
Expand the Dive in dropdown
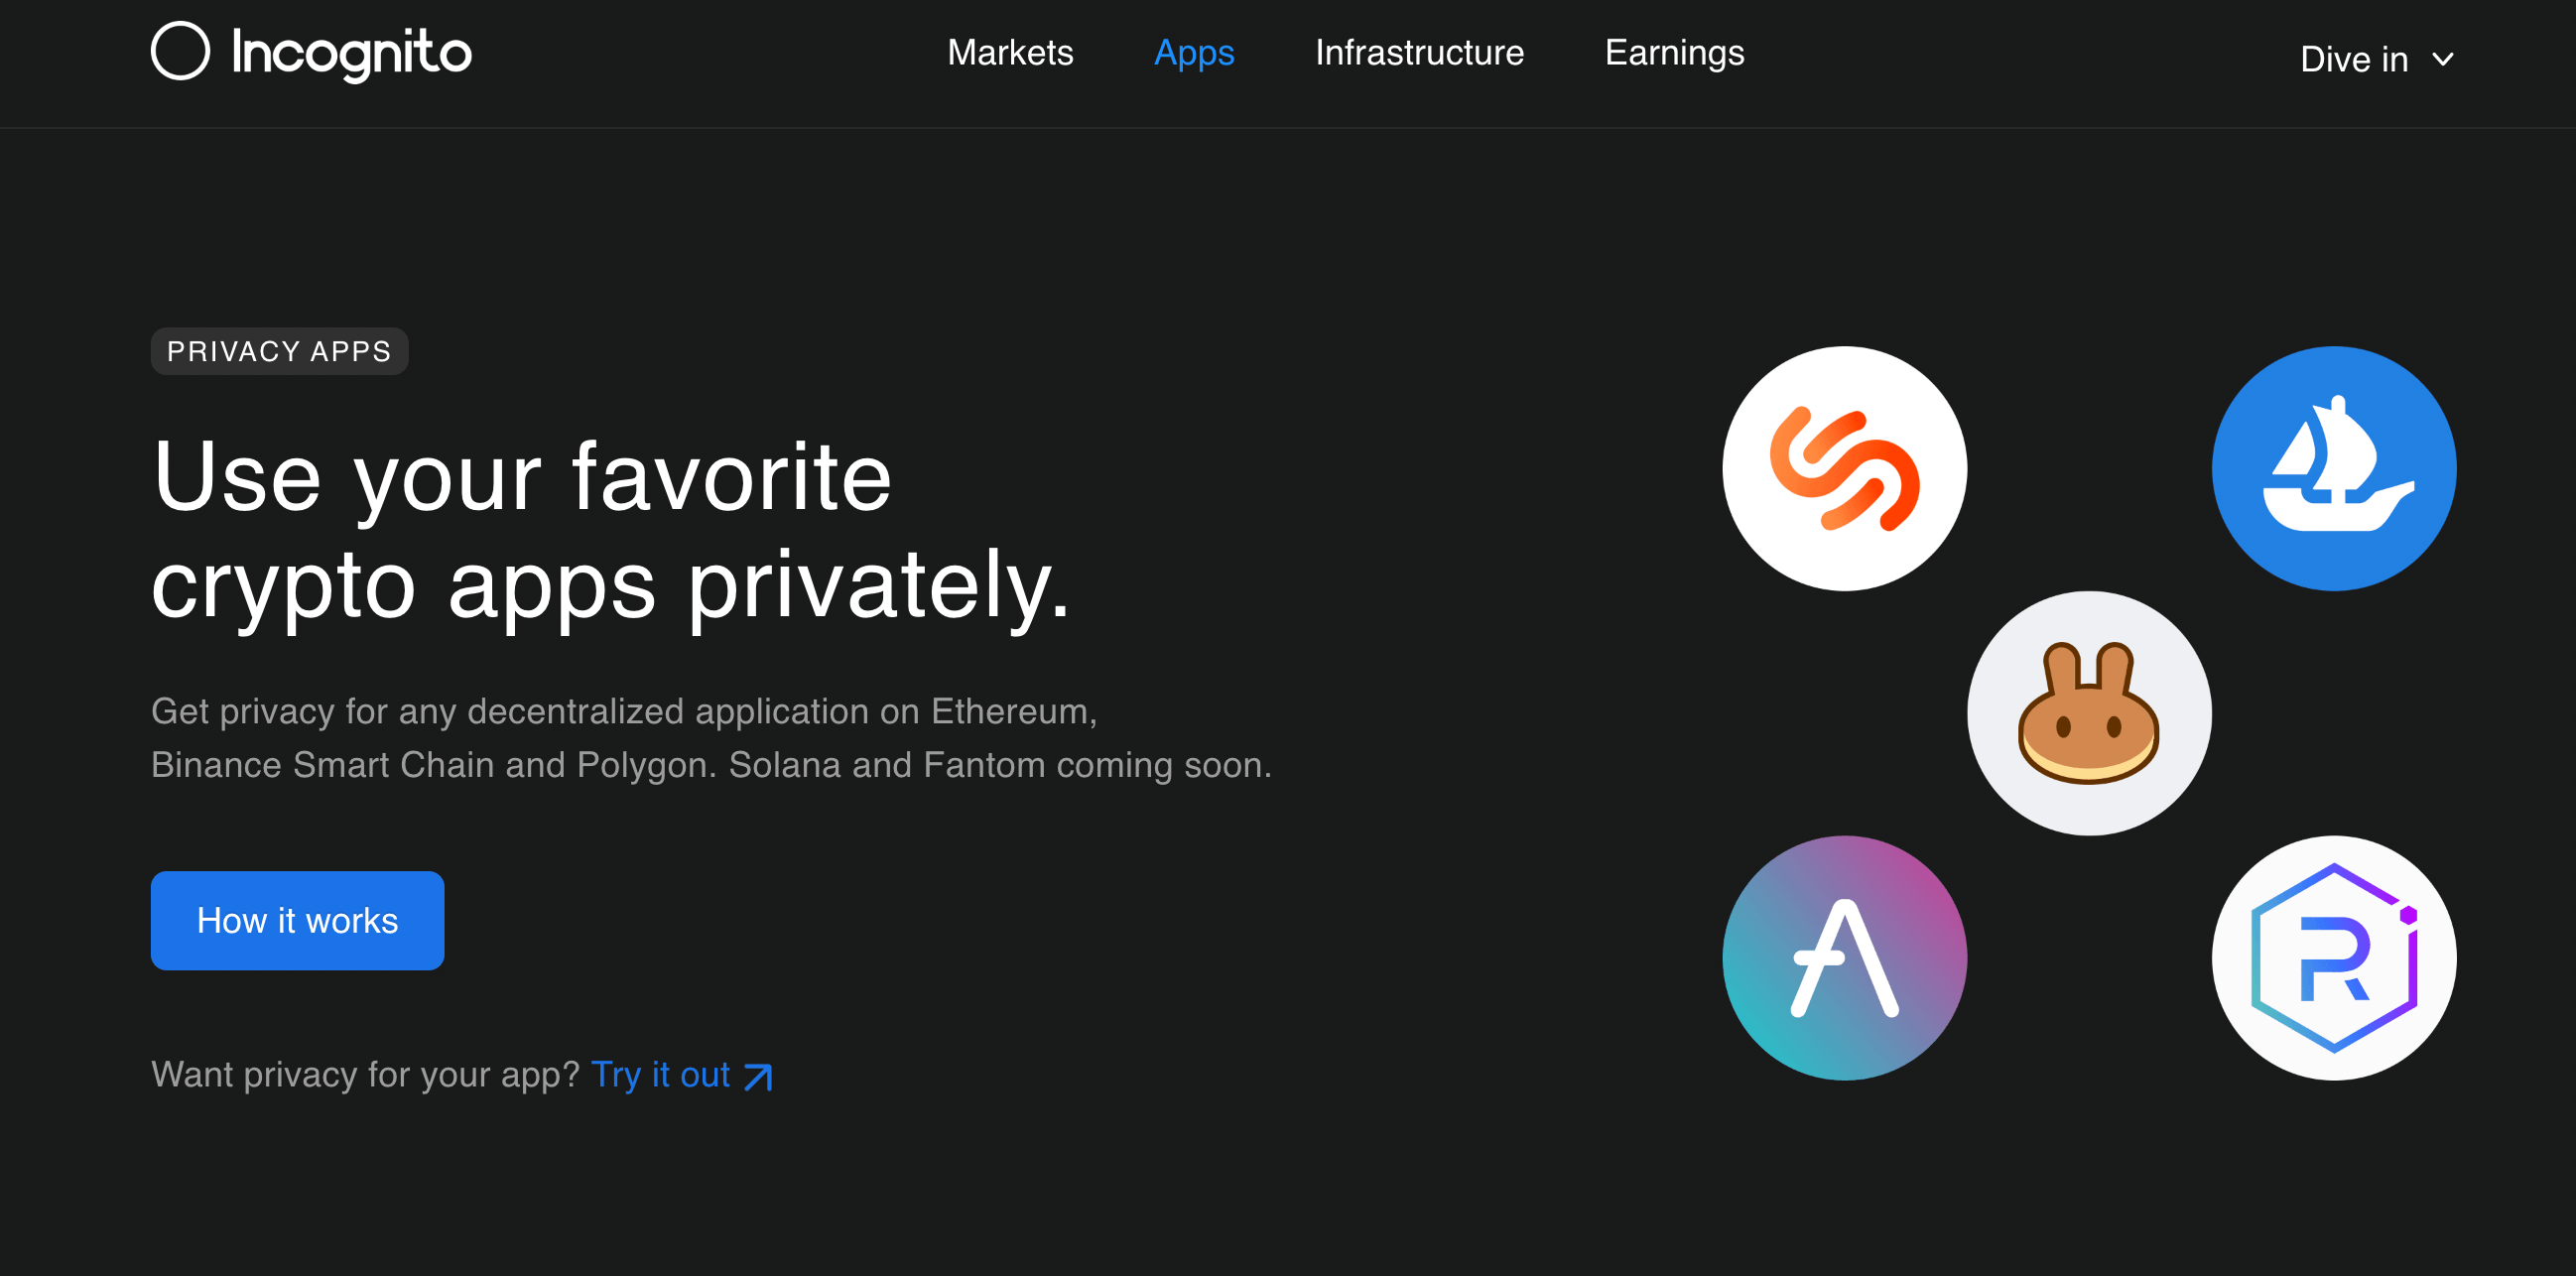pos(2377,59)
